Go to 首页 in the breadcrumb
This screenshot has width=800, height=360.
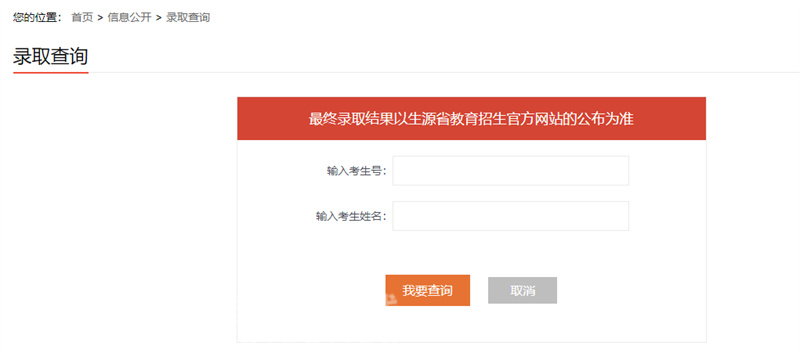82,18
